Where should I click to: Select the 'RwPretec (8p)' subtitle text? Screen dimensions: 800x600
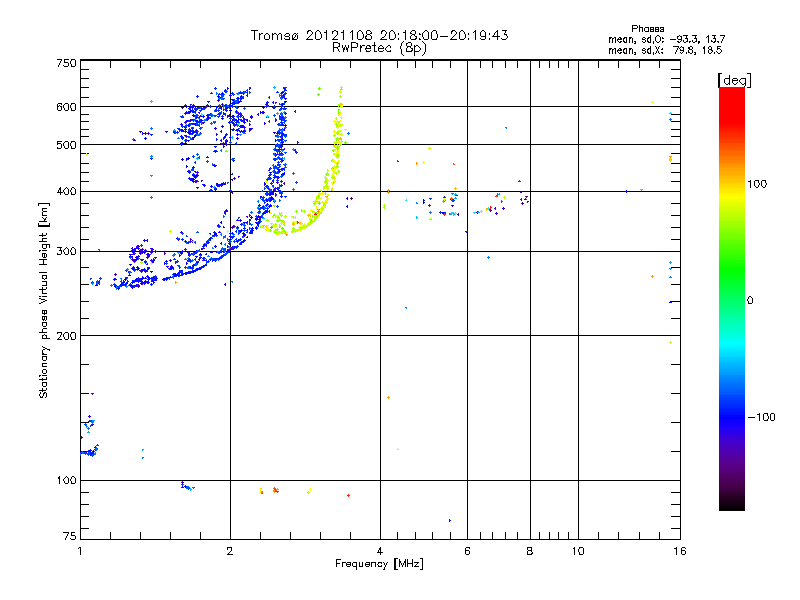[379, 48]
